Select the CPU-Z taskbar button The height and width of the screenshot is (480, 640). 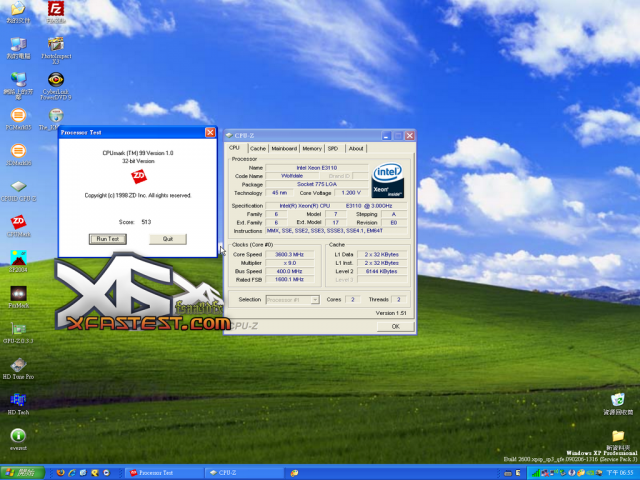pos(244,473)
